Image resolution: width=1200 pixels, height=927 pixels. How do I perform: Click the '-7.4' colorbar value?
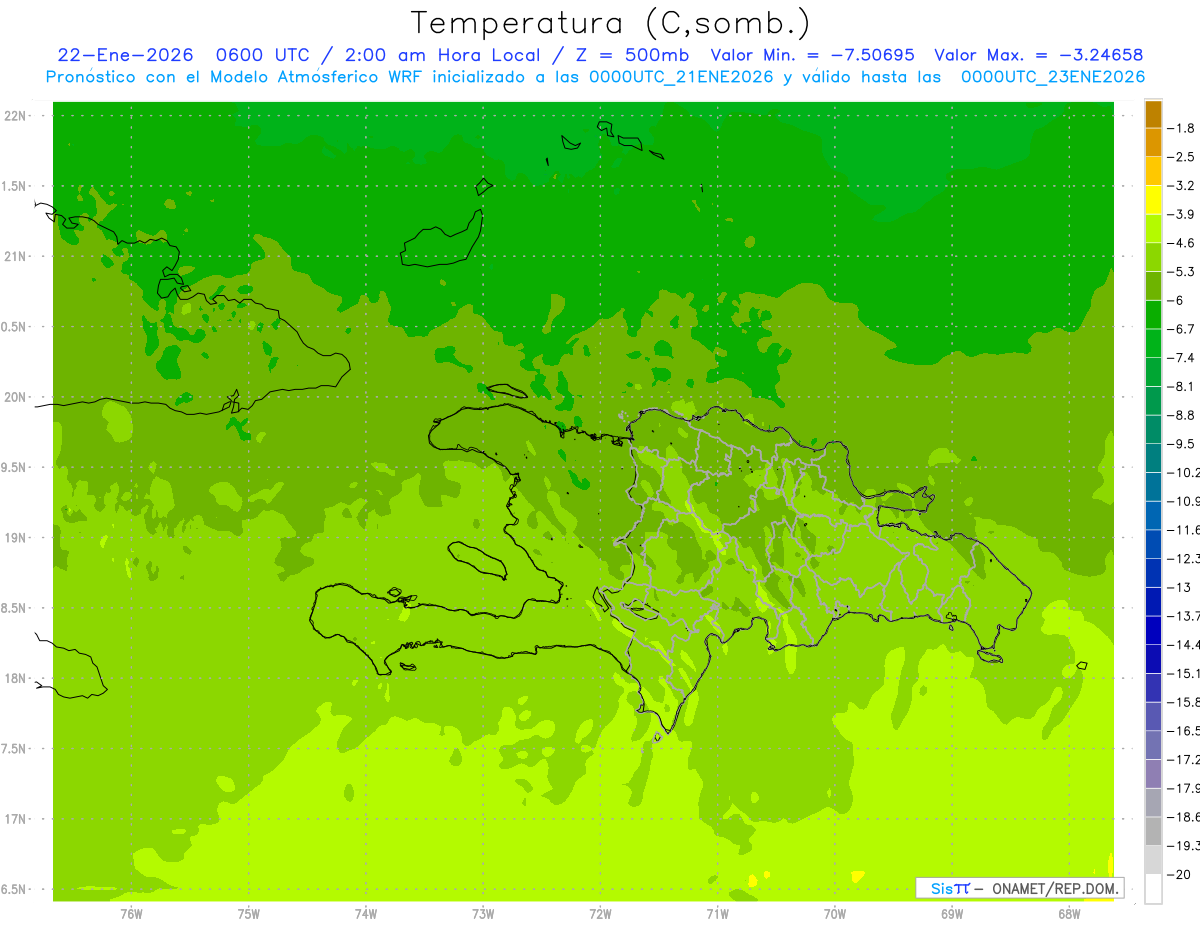click(1182, 358)
